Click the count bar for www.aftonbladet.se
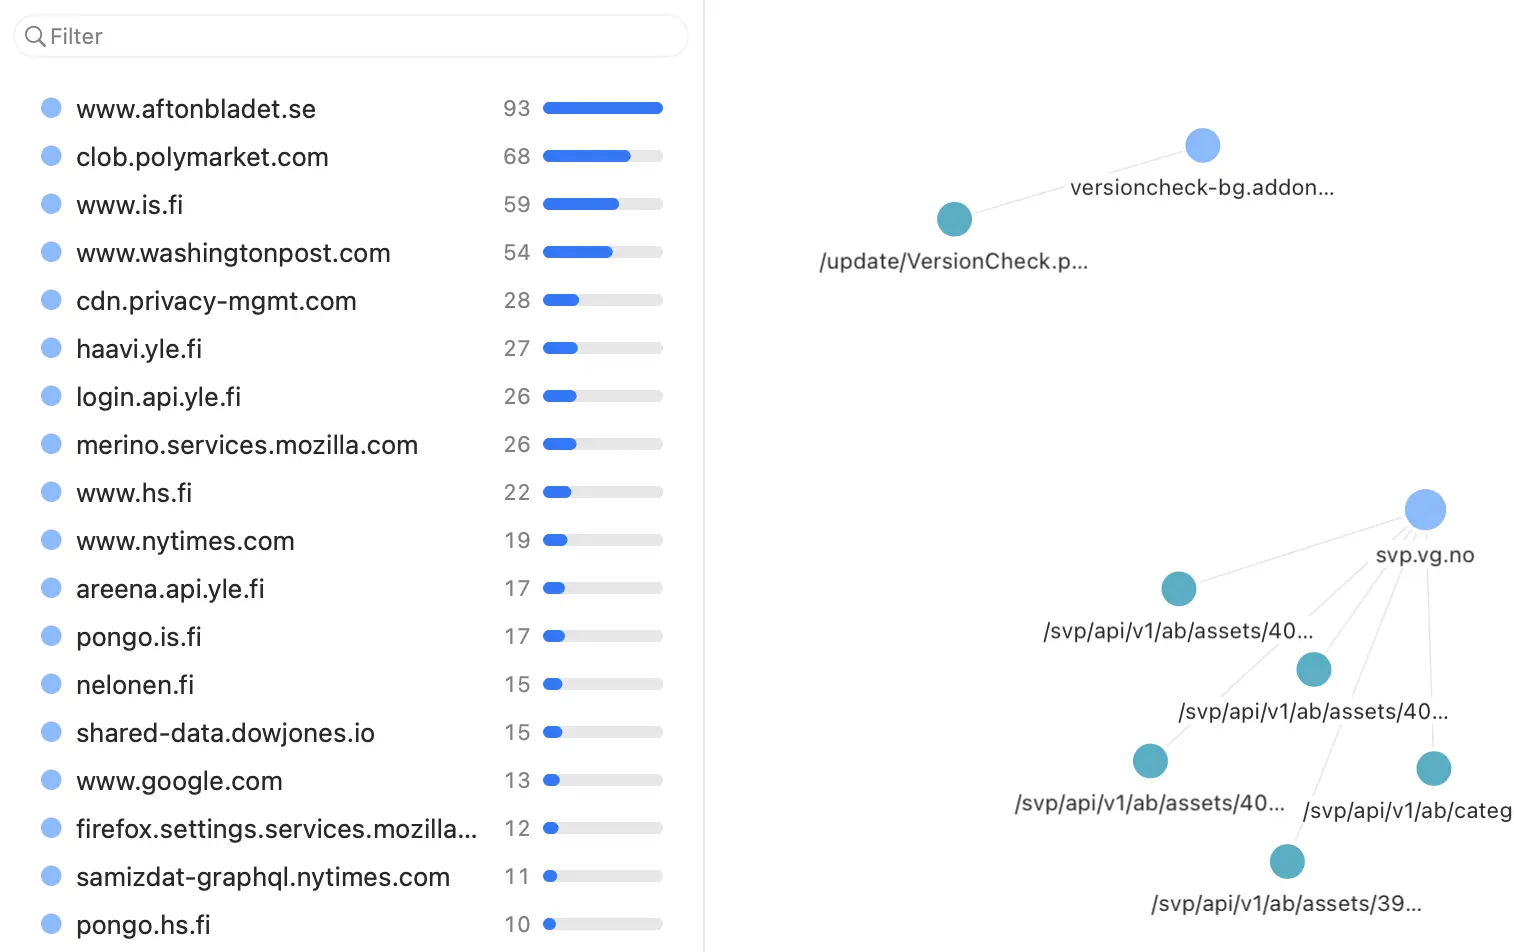Screen dimensions: 1514x952 pos(603,108)
